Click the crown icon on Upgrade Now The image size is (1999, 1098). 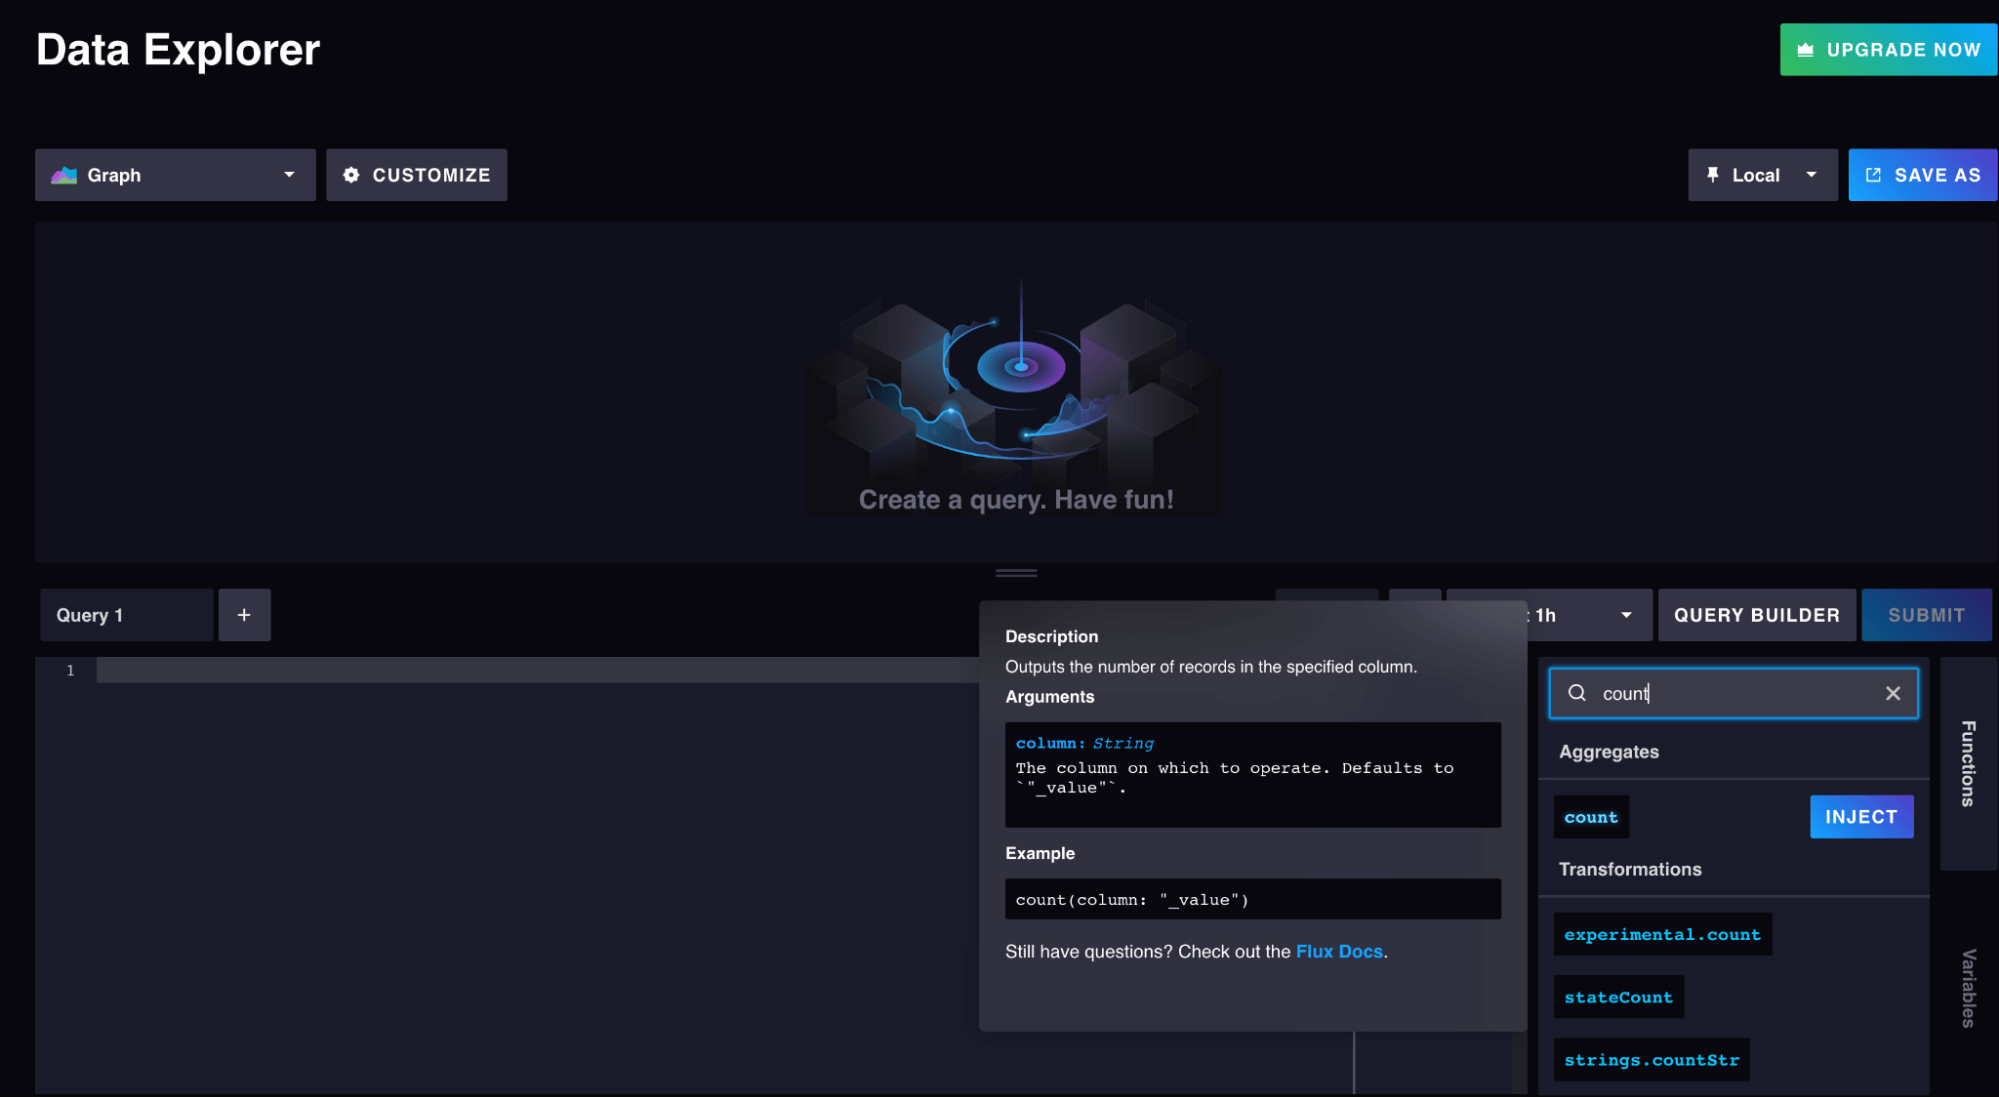pyautogui.click(x=1805, y=50)
